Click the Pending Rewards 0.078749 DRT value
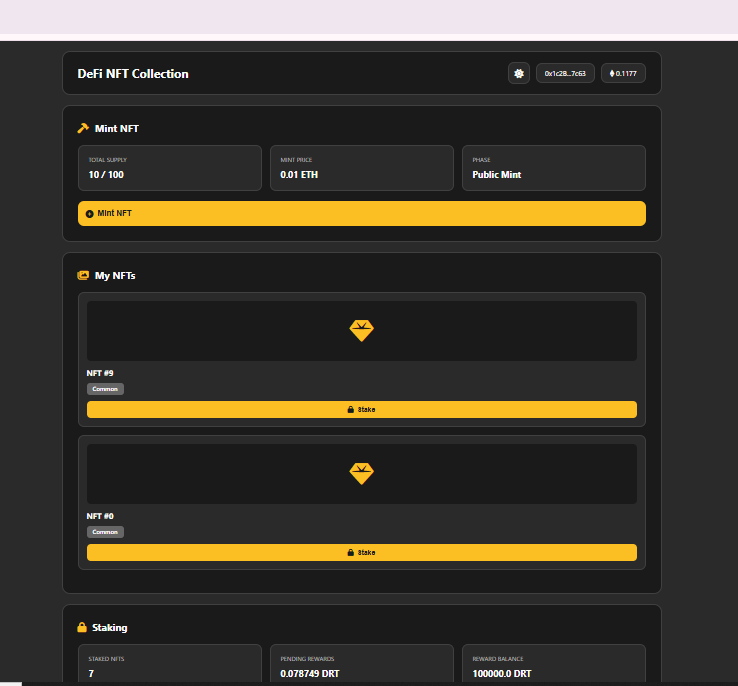The image size is (738, 686). point(310,674)
